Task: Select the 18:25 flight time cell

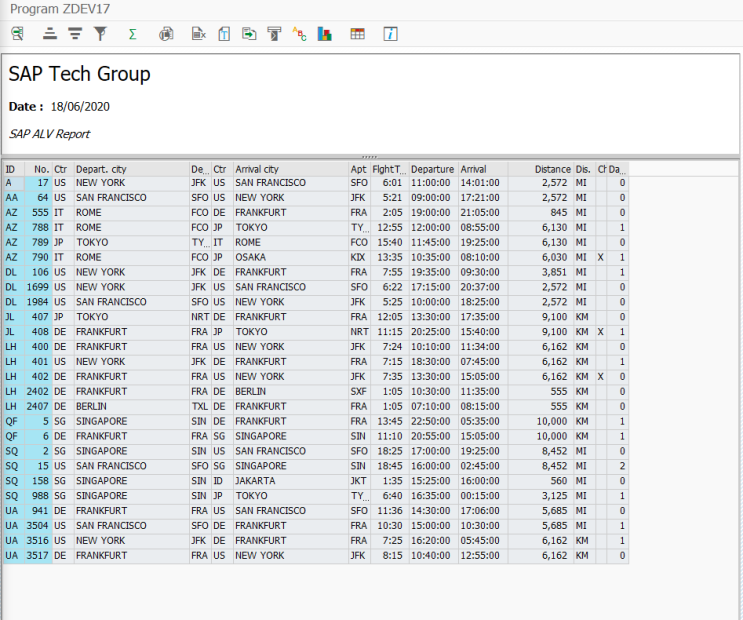Action: [x=389, y=451]
